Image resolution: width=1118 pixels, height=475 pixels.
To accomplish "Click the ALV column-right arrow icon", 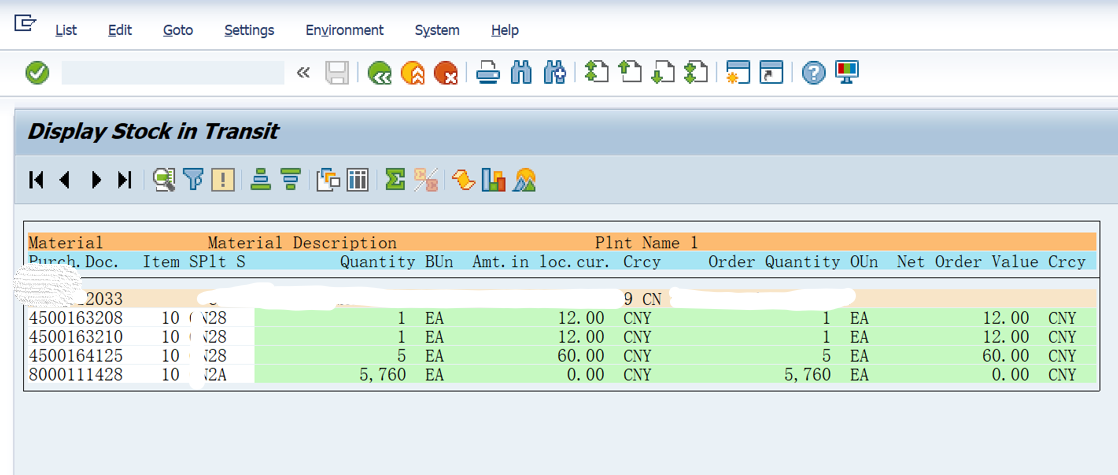I will point(96,180).
